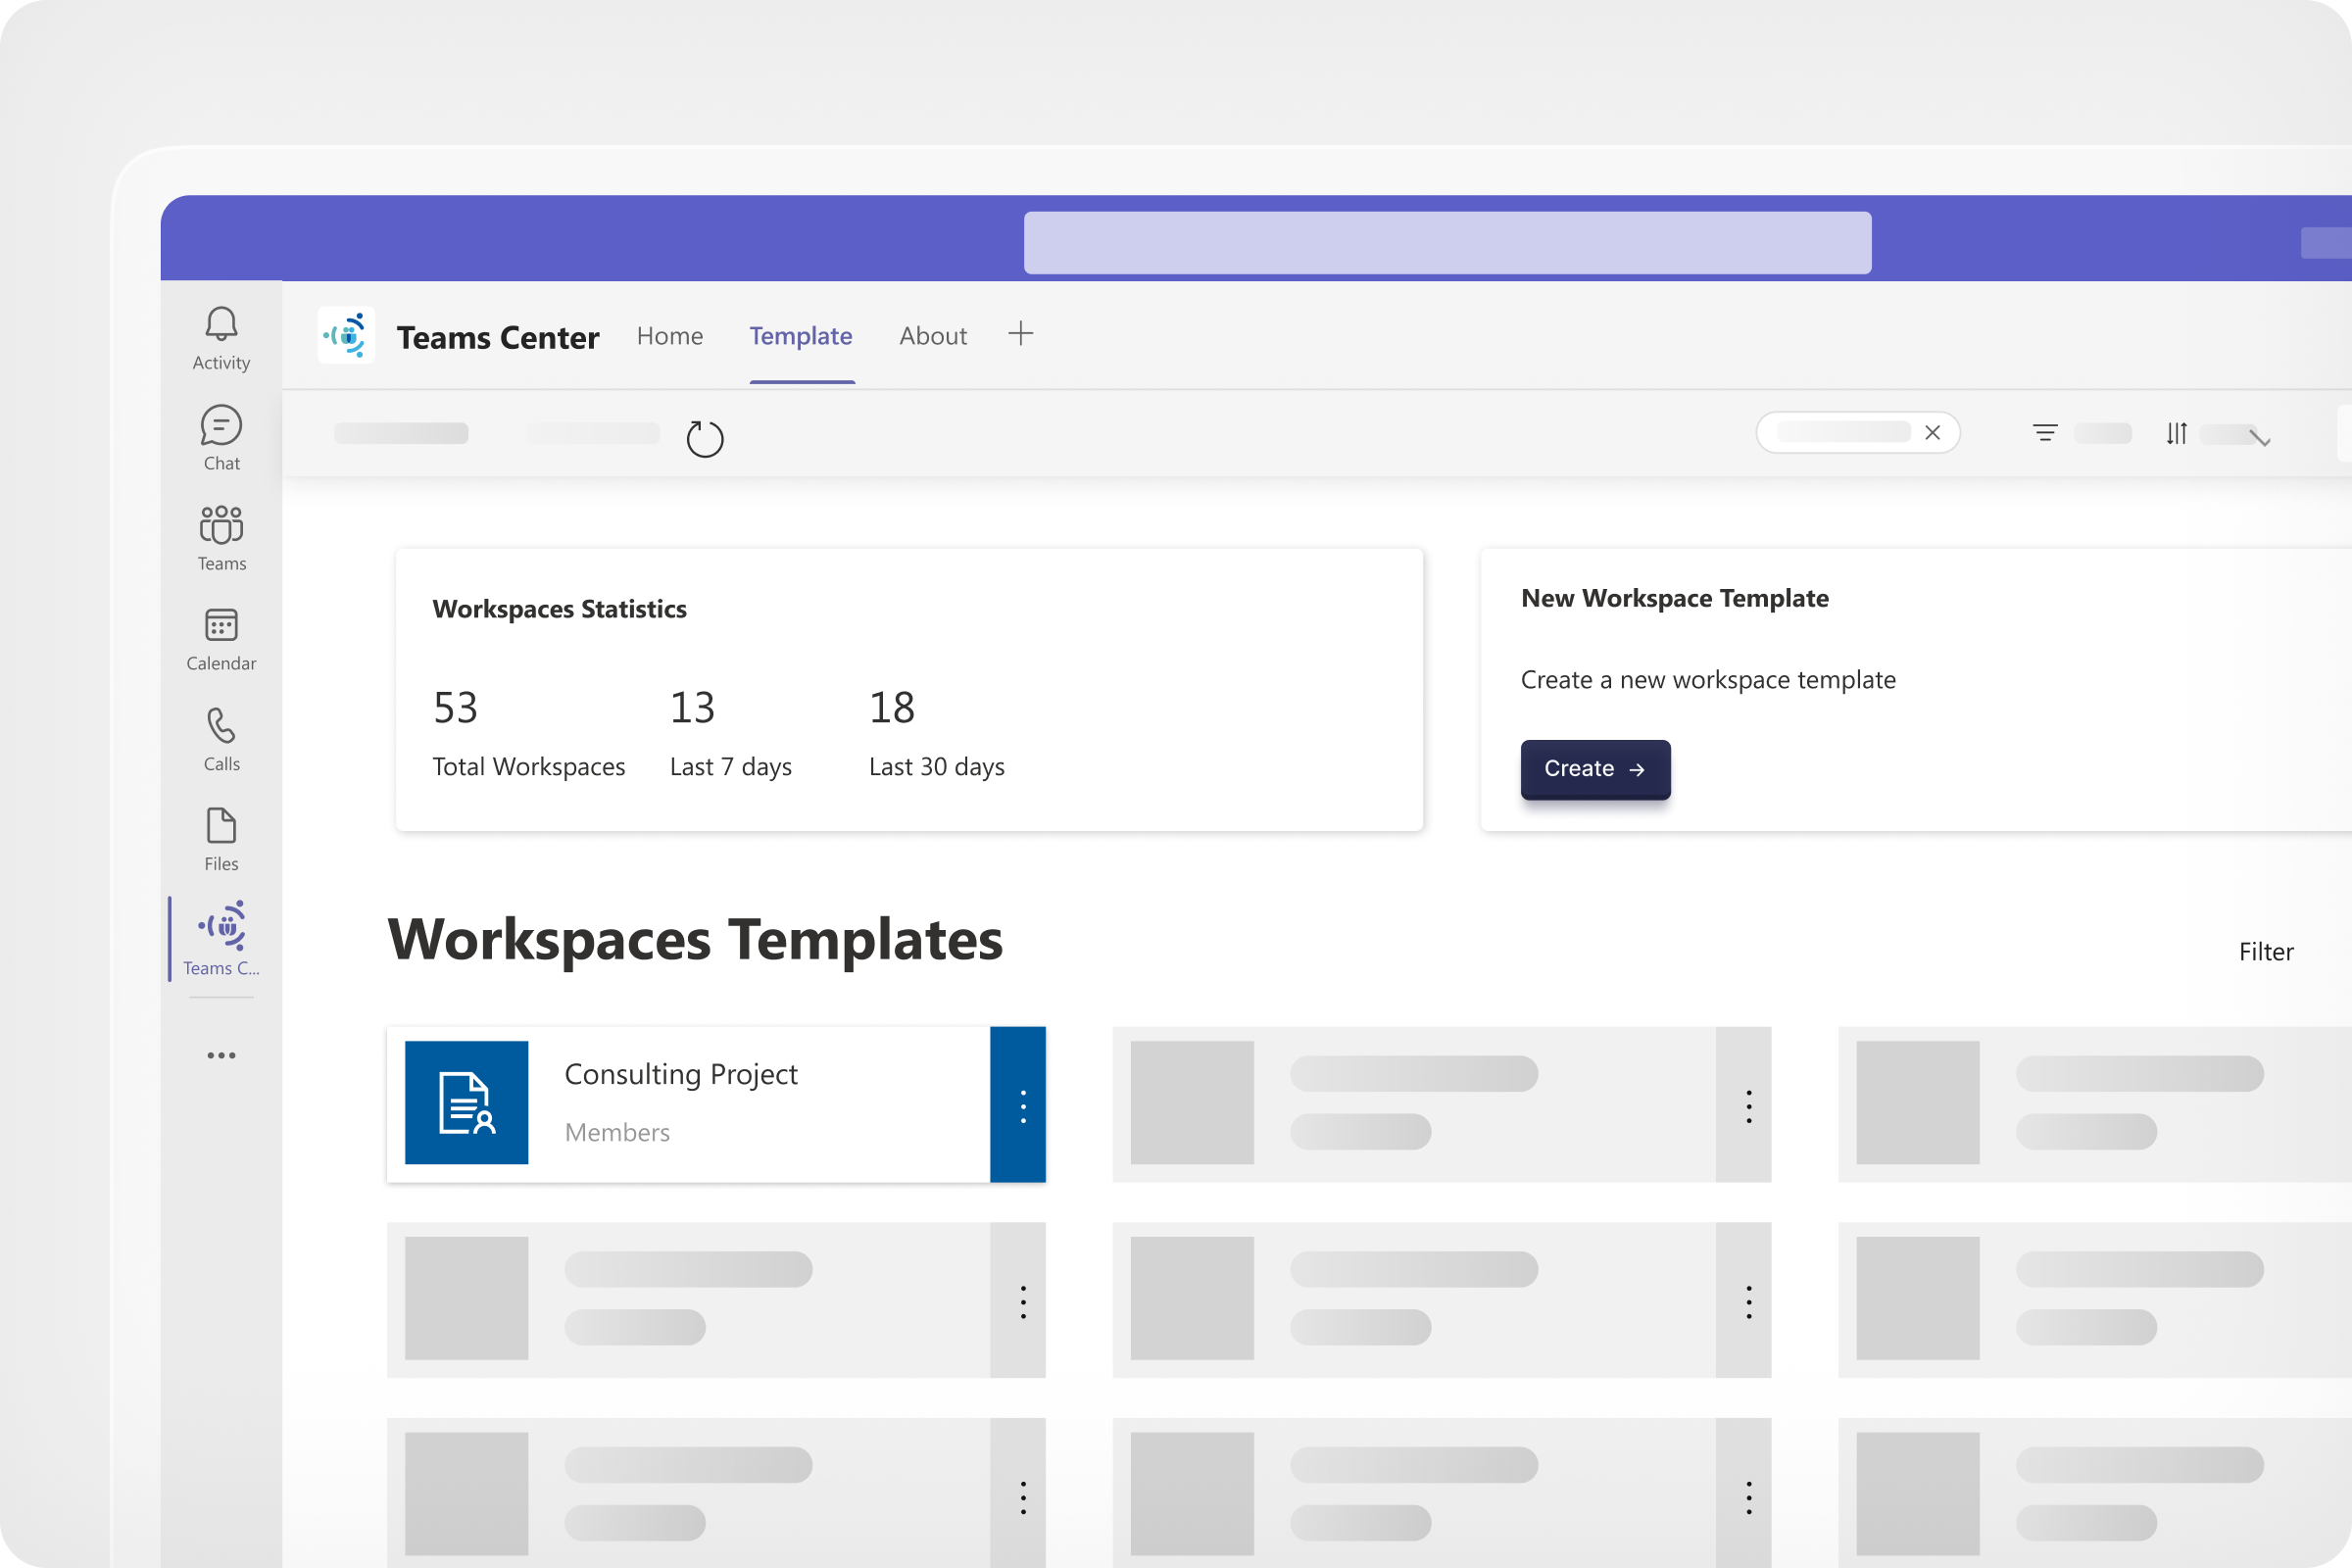Image resolution: width=2352 pixels, height=1568 pixels.
Task: Add a new tab with plus
Action: pyautogui.click(x=1020, y=334)
